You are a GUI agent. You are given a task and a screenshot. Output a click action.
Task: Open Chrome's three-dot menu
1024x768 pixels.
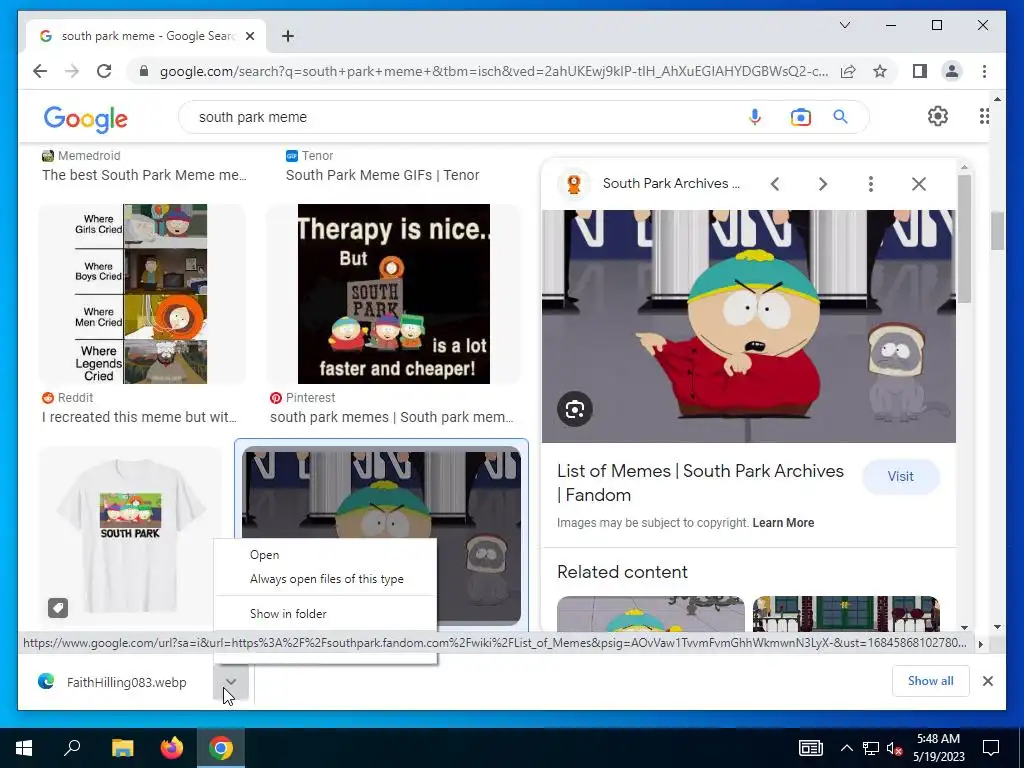pyautogui.click(x=984, y=71)
